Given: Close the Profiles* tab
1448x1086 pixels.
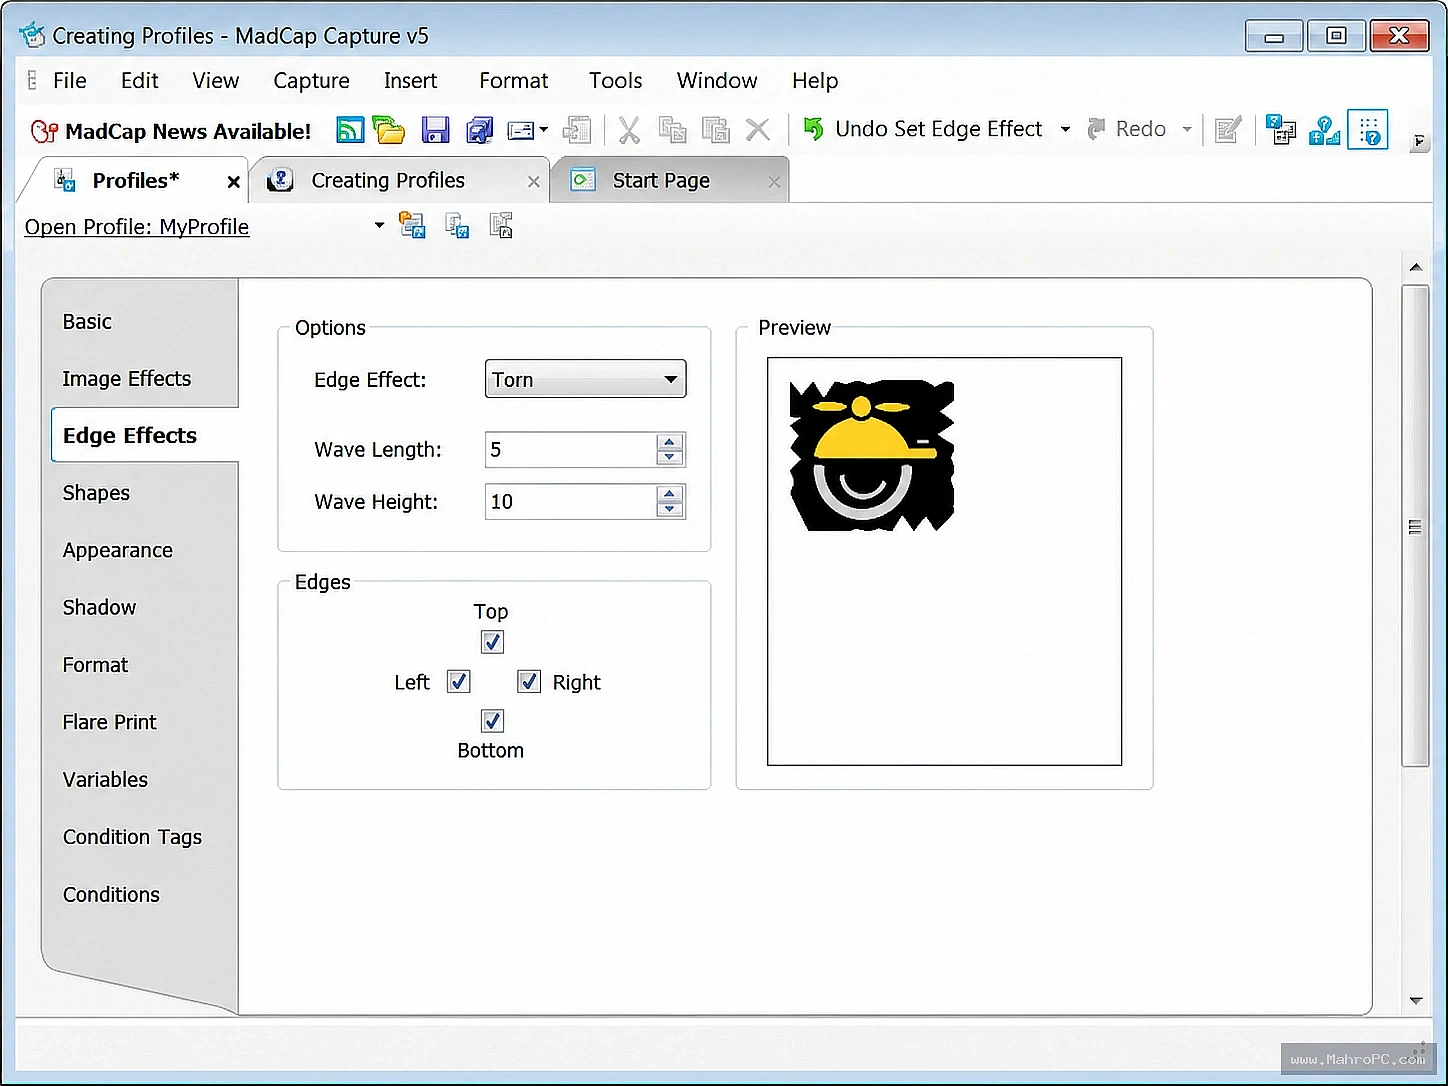Looking at the screenshot, I should point(233,182).
